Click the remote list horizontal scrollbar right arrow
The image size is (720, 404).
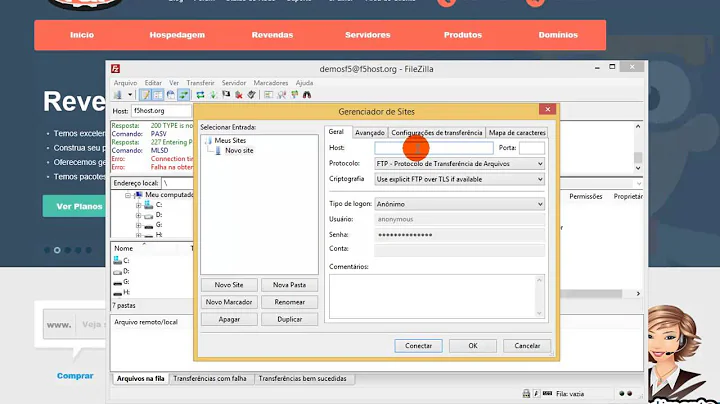pos(638,293)
